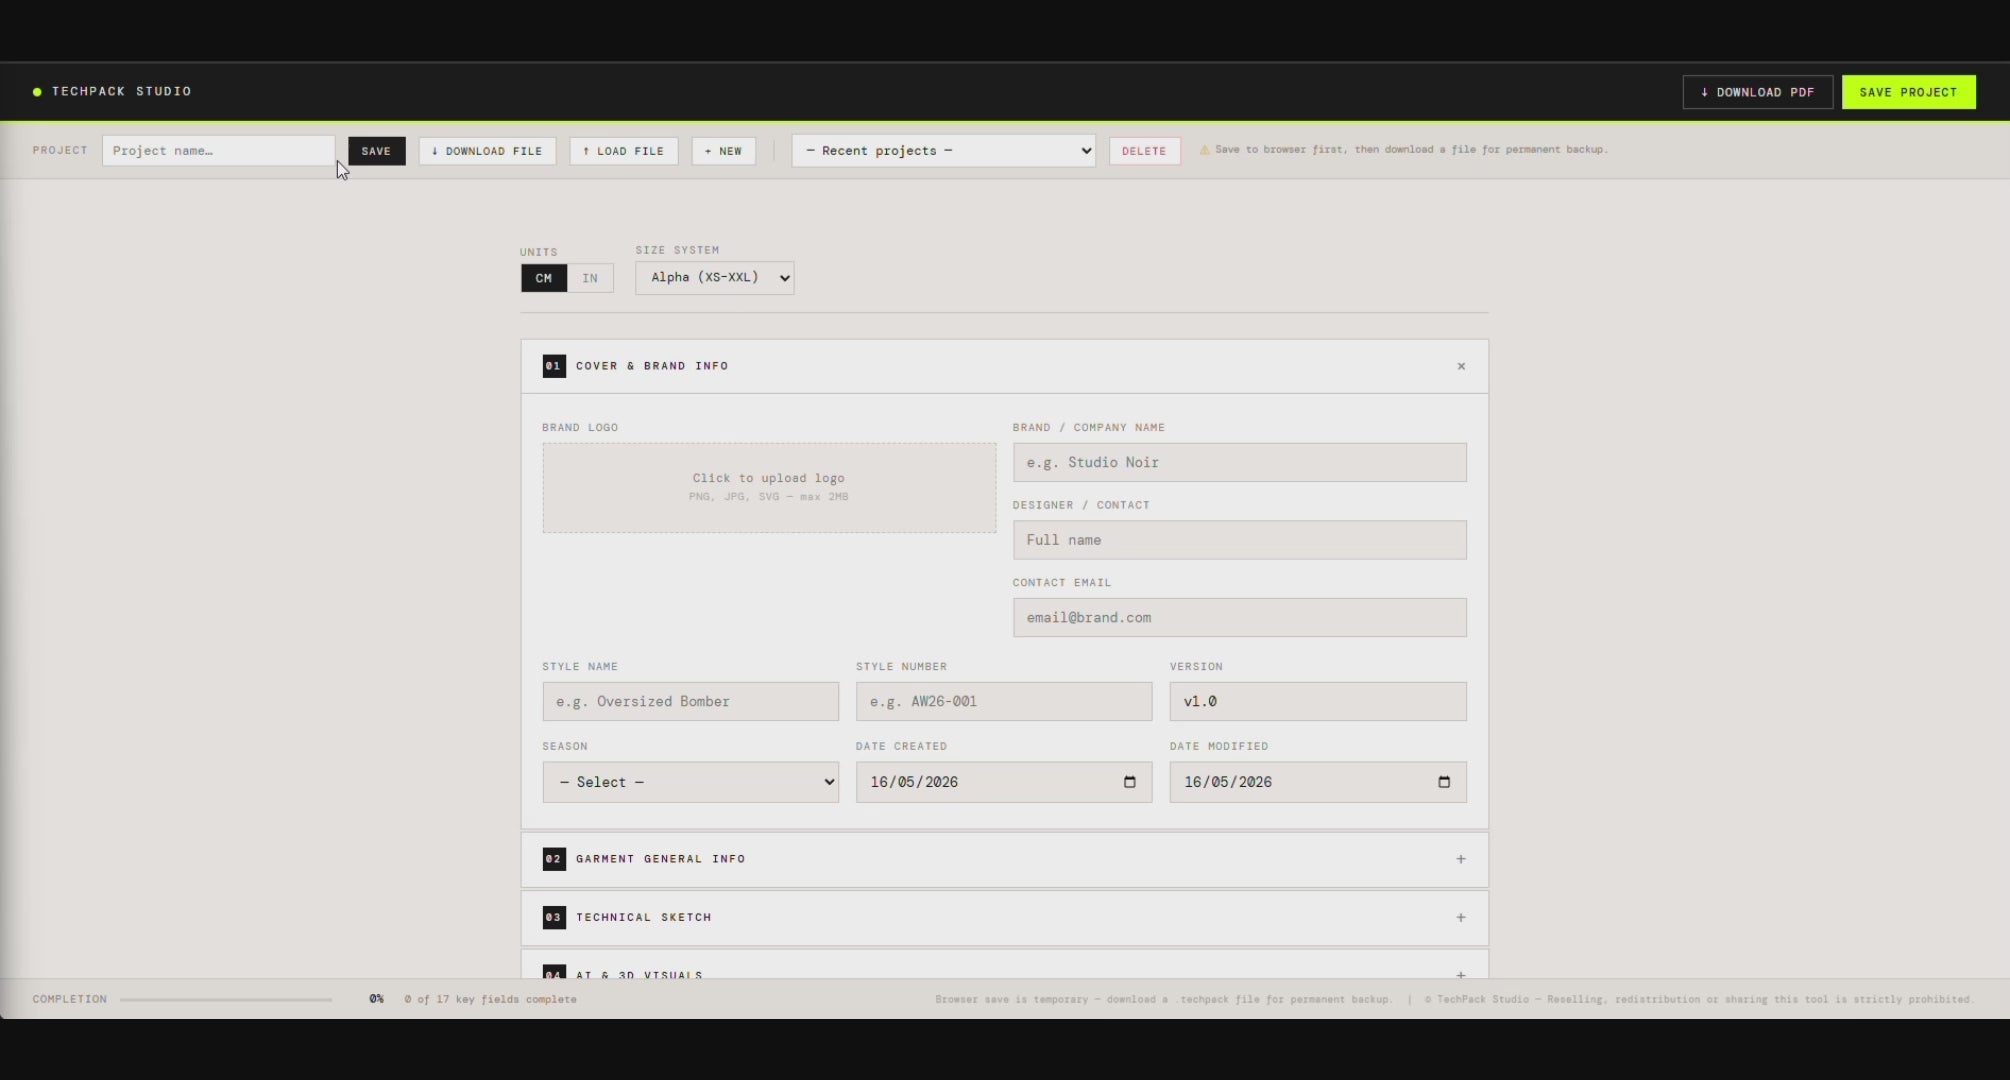Click the Delete project button
The image size is (2010, 1080).
pos(1144,151)
